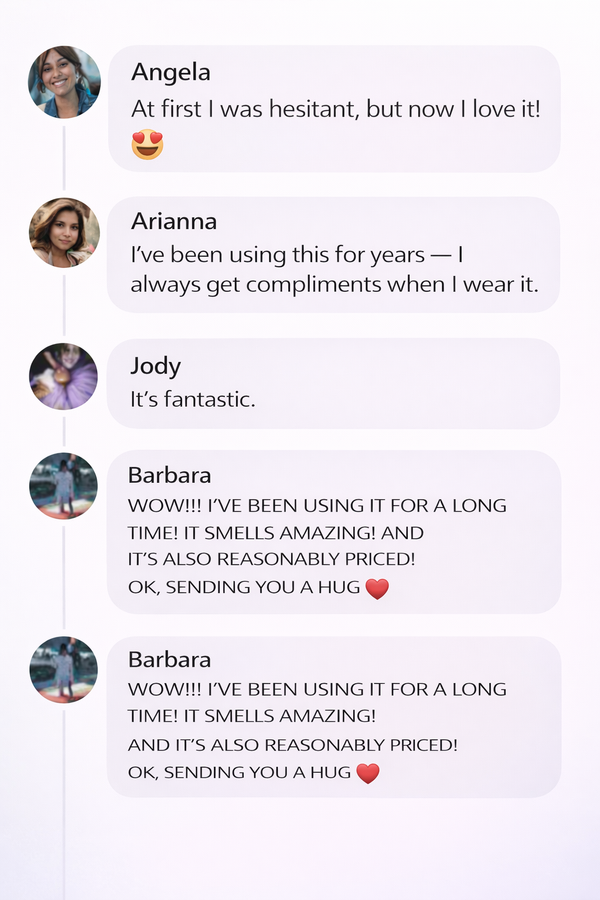Click the red heart in last Barbara comment
The image size is (600, 900).
pyautogui.click(x=368, y=773)
